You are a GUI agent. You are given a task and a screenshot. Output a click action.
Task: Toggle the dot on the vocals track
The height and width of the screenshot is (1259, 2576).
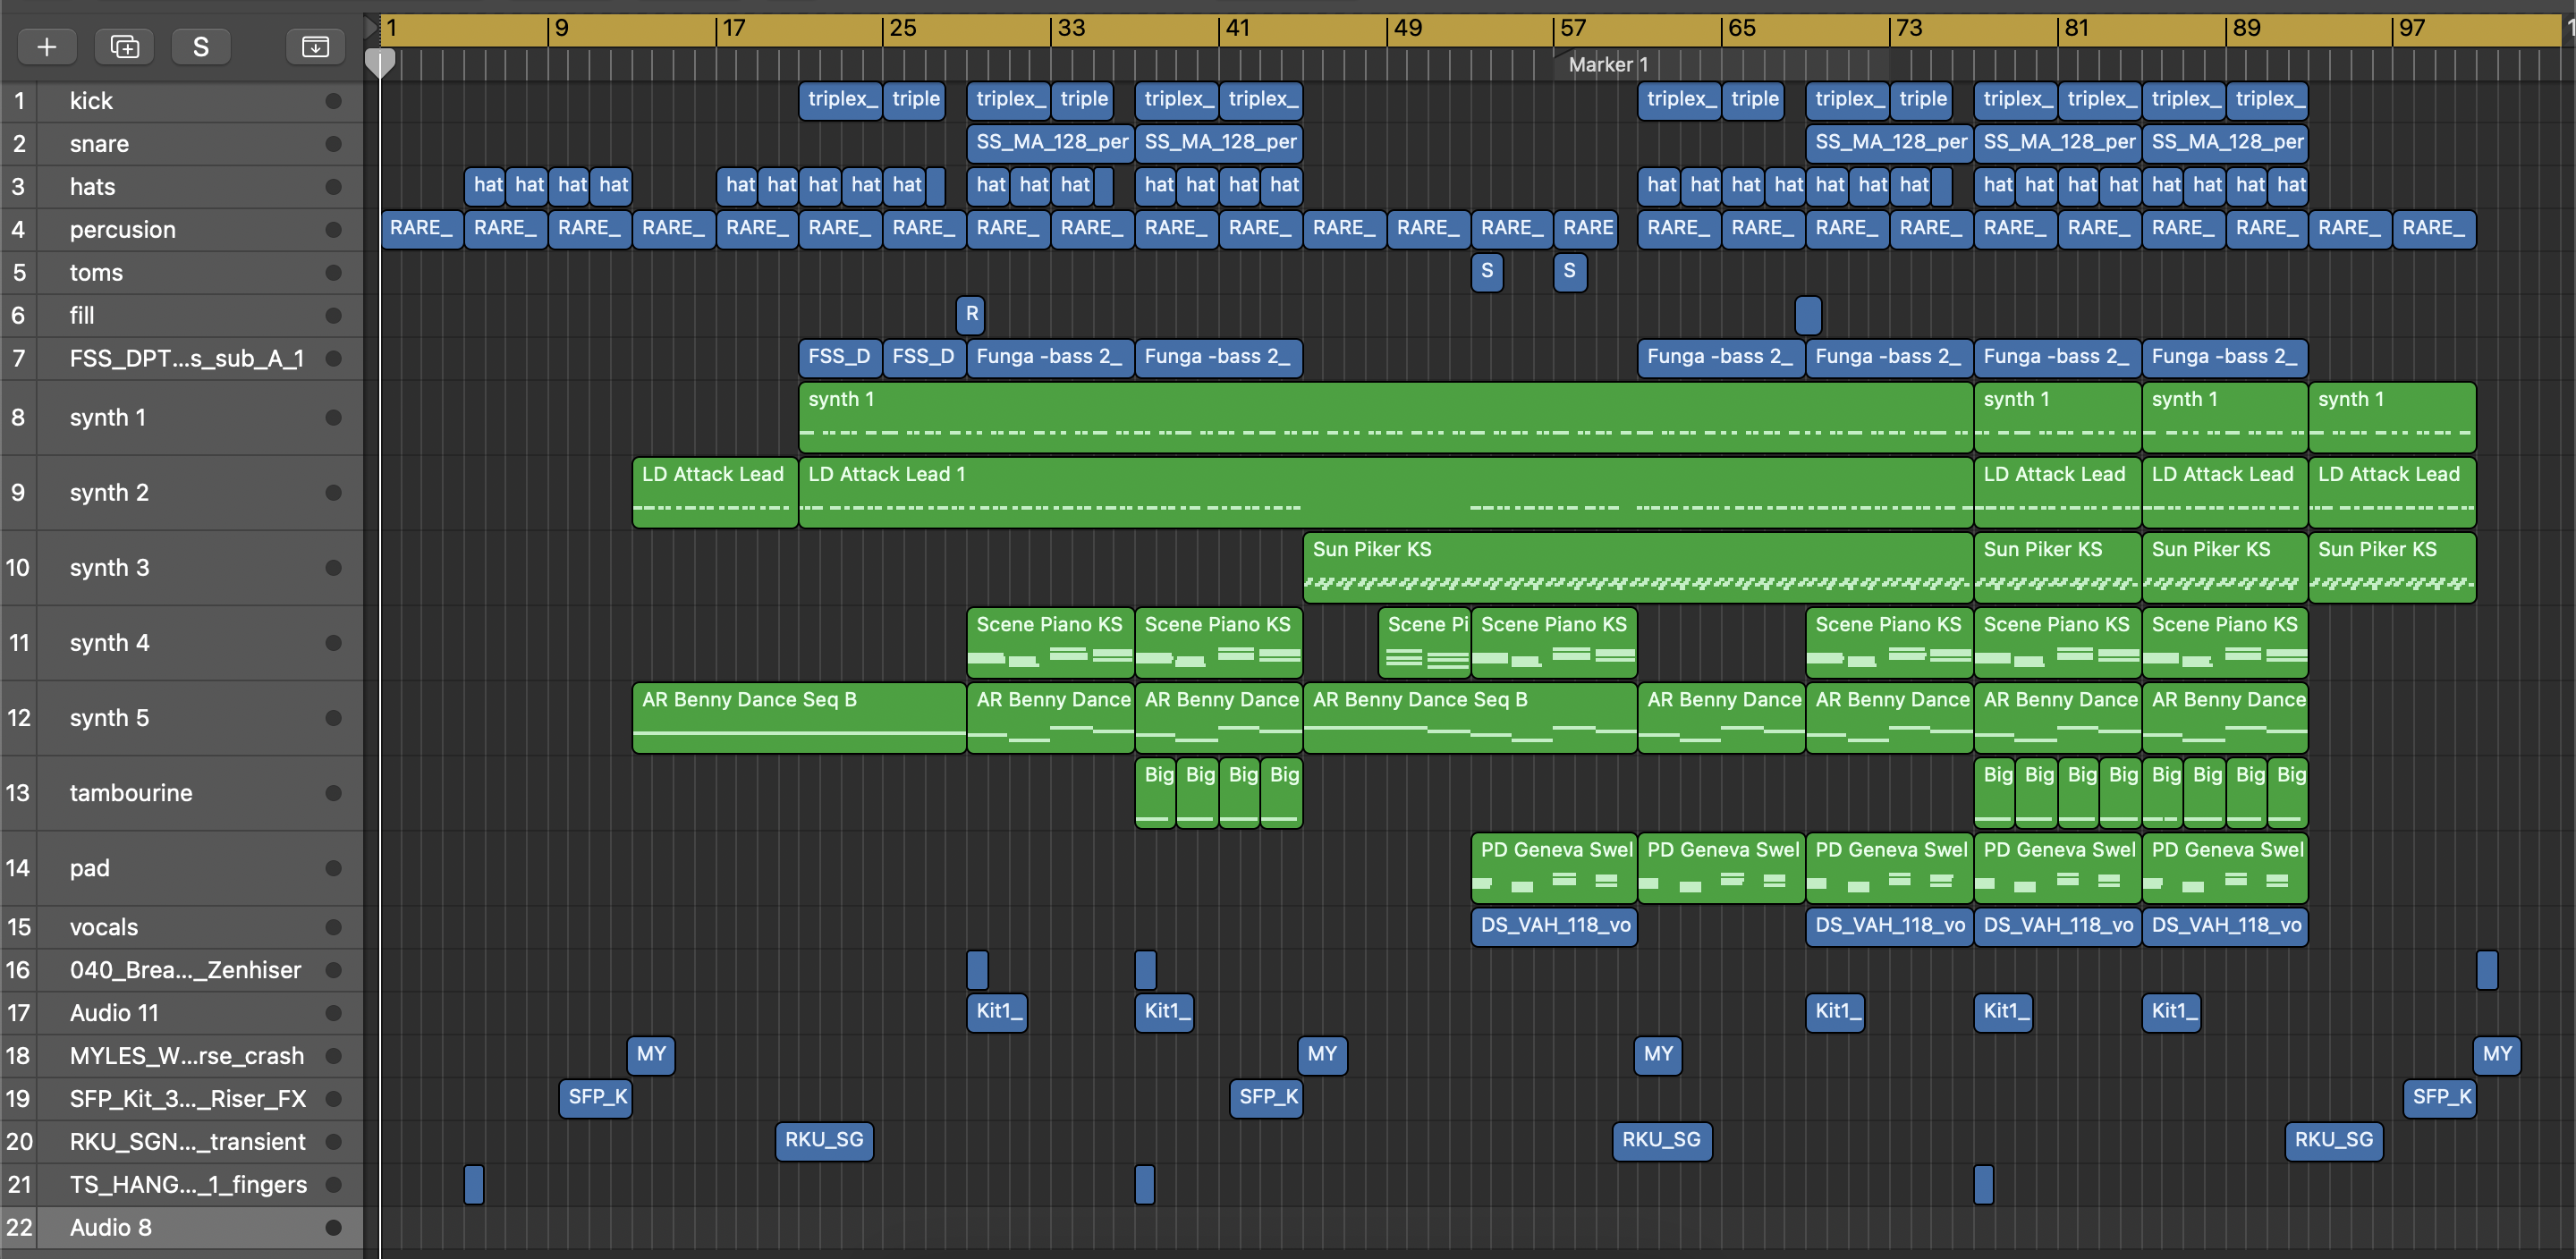coord(333,927)
